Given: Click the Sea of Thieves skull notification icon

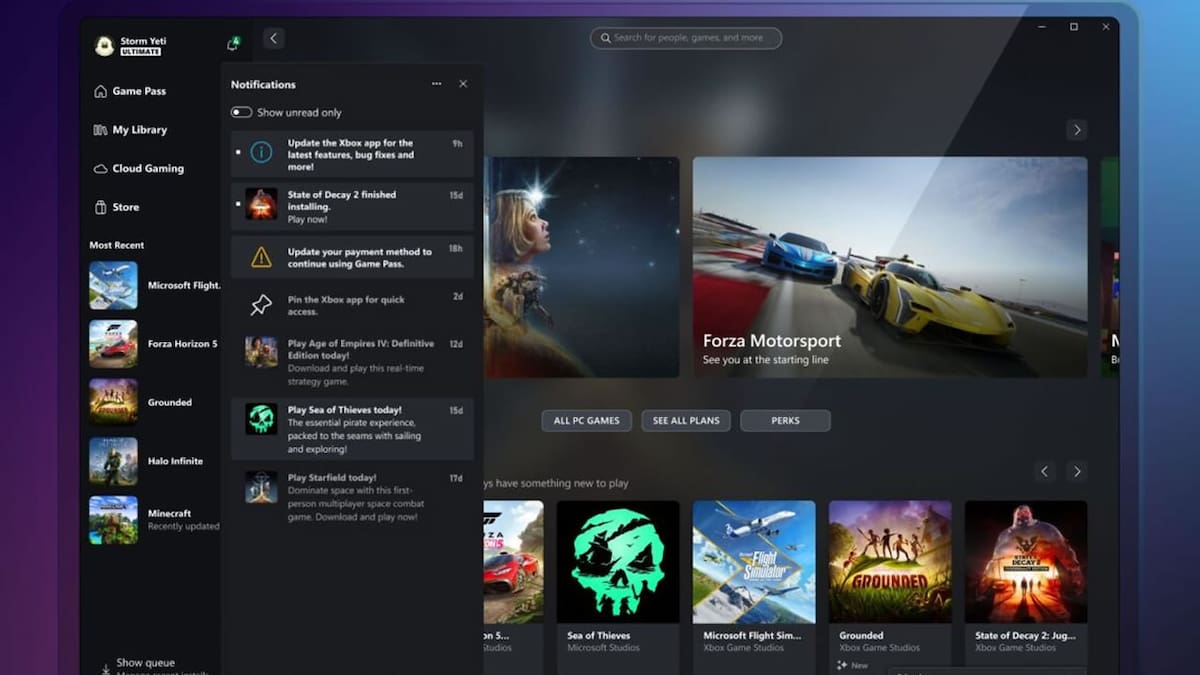Looking at the screenshot, I should 261,419.
